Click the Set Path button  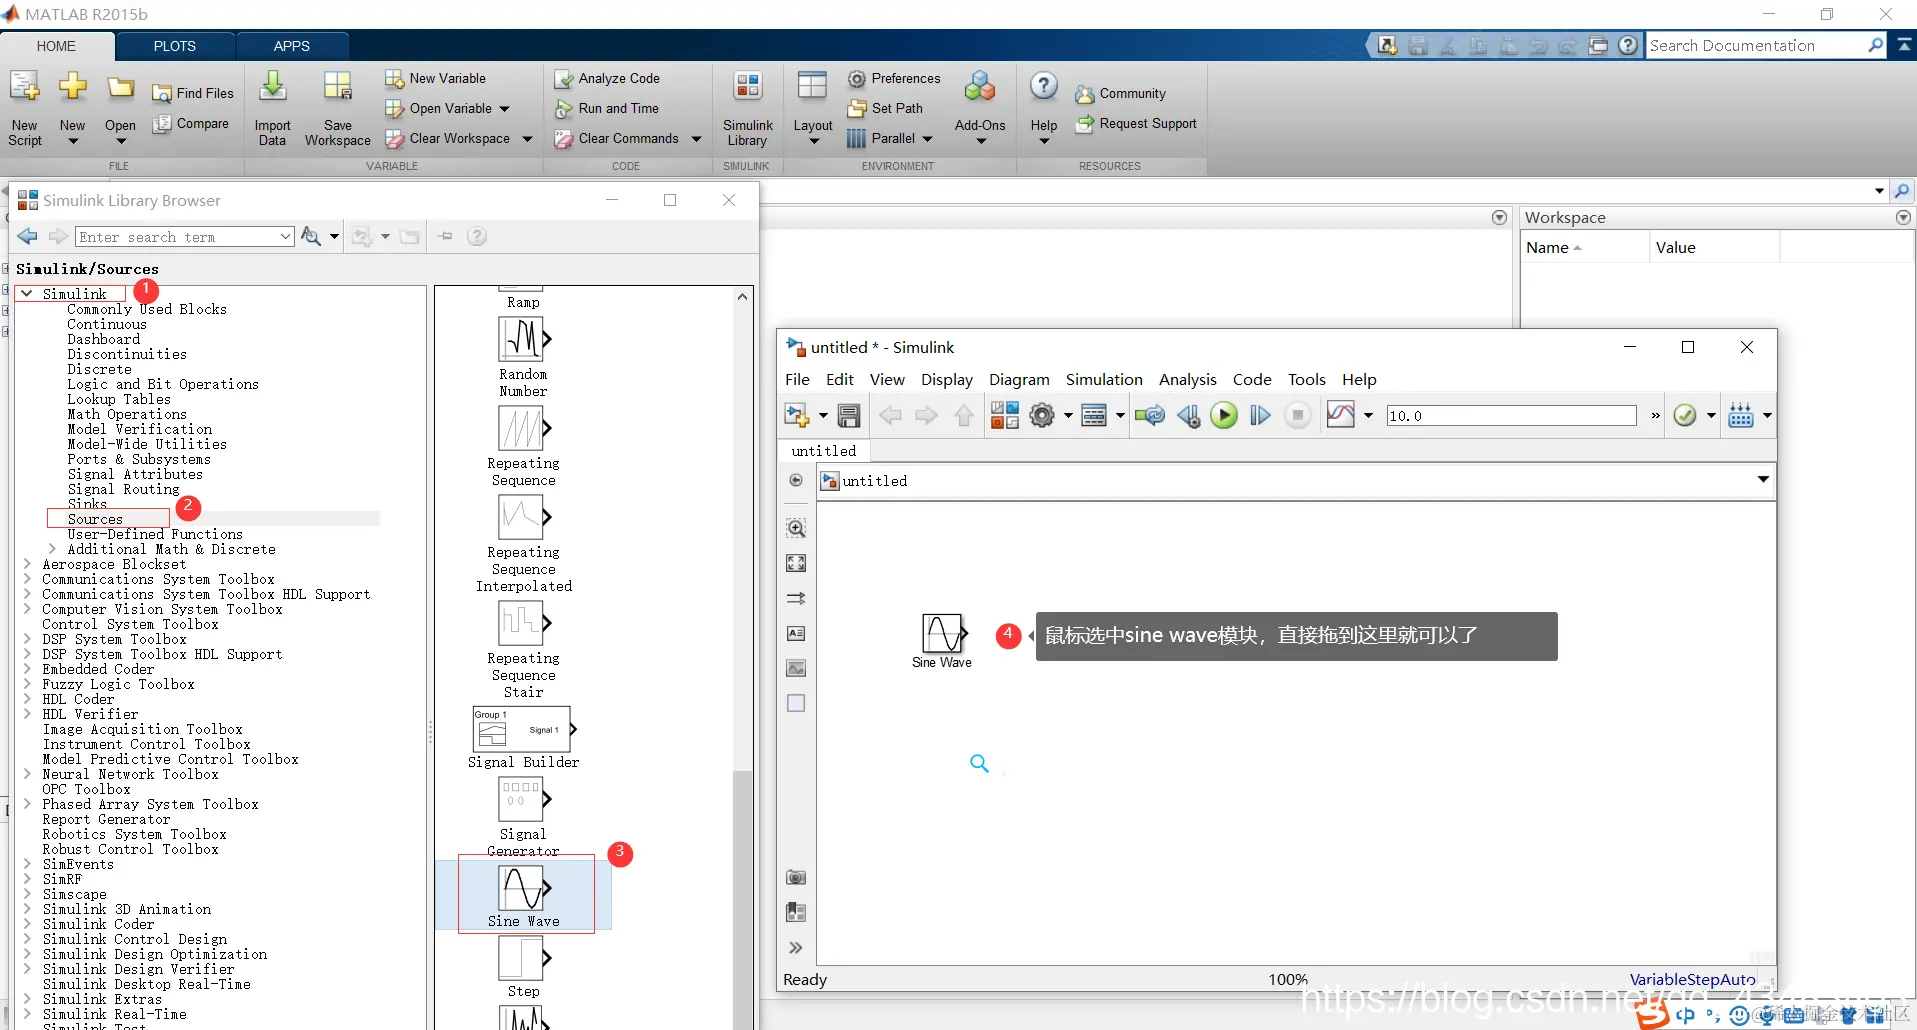click(x=885, y=108)
